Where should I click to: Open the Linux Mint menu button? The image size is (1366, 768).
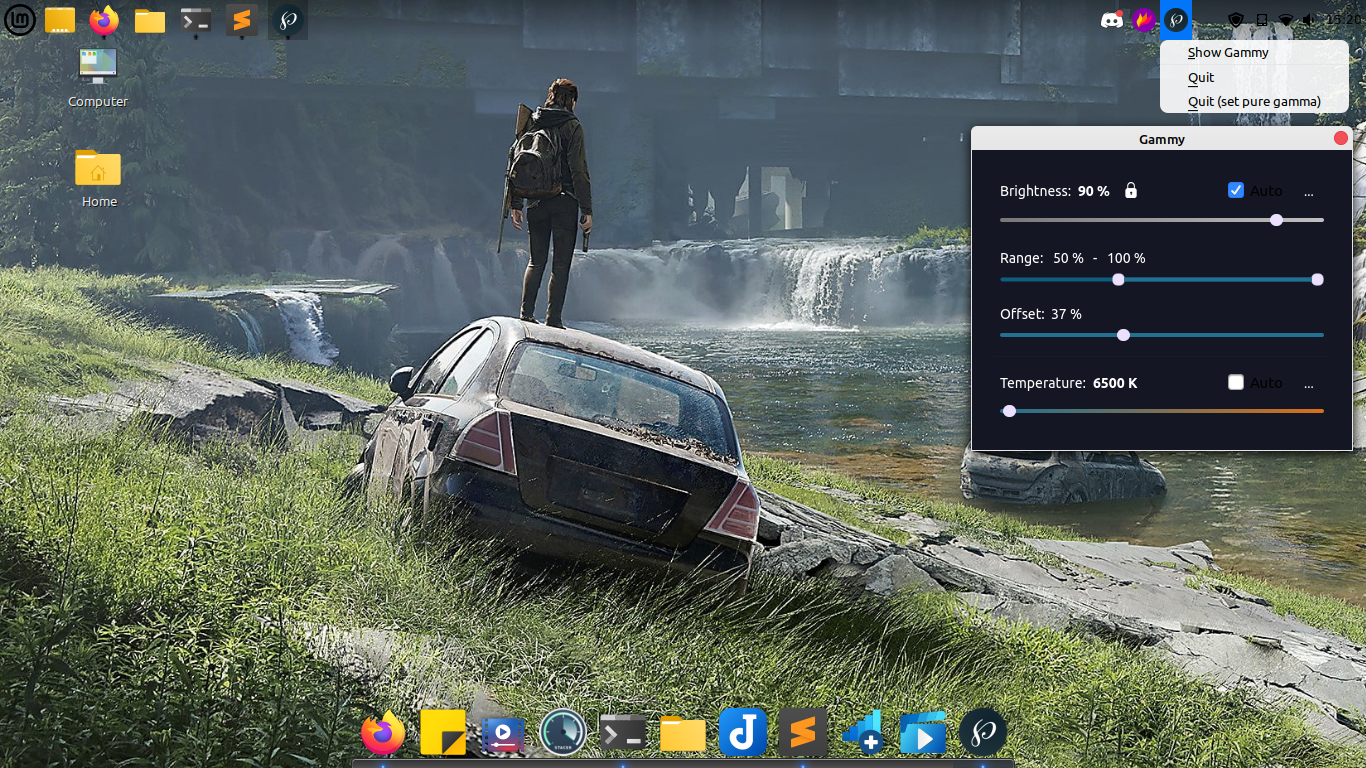[20, 19]
